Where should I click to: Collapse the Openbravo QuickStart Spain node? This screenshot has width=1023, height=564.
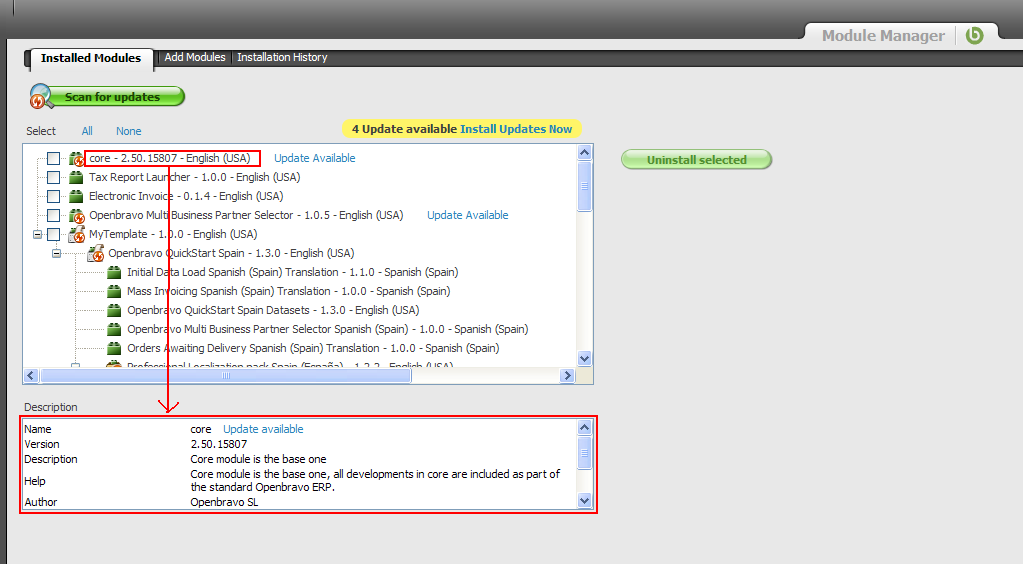pos(57,253)
